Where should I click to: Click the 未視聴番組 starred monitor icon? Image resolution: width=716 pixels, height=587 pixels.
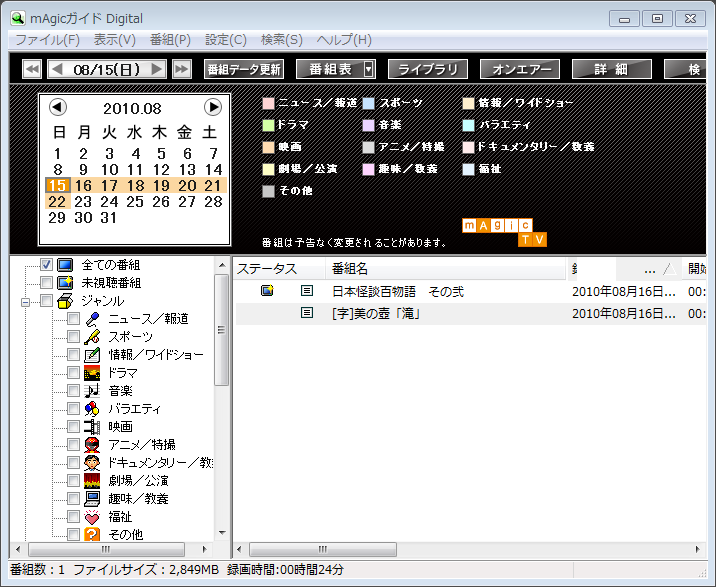pyautogui.click(x=65, y=283)
